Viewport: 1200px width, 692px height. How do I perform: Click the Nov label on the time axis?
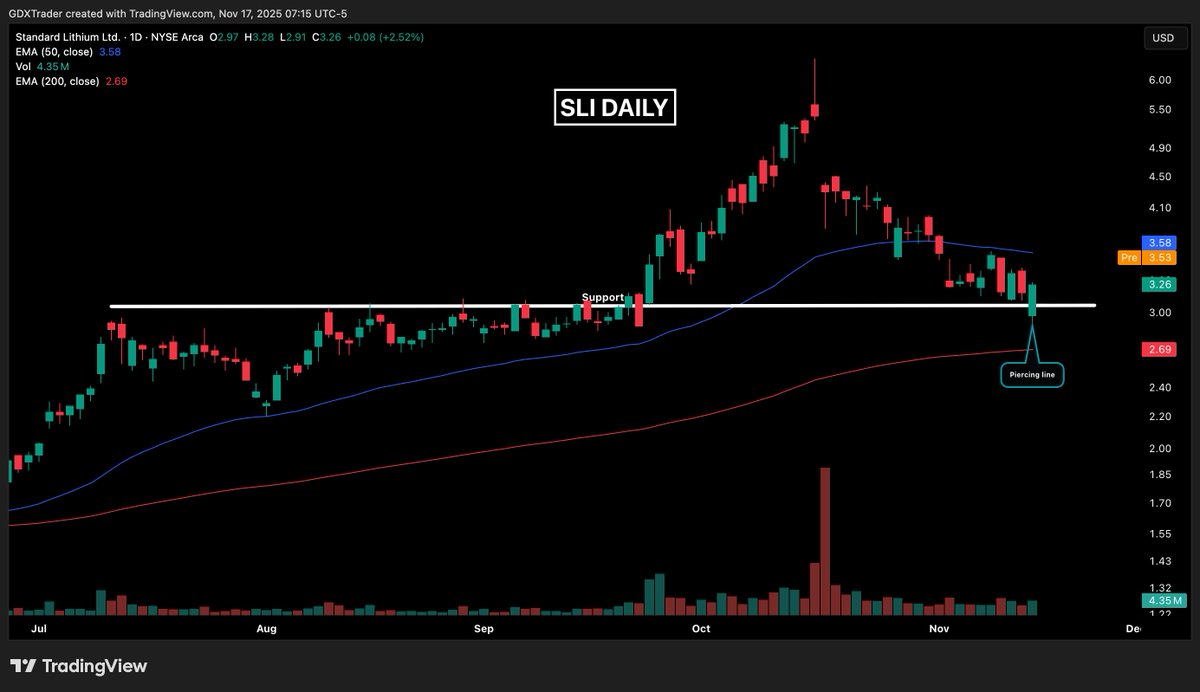(938, 629)
